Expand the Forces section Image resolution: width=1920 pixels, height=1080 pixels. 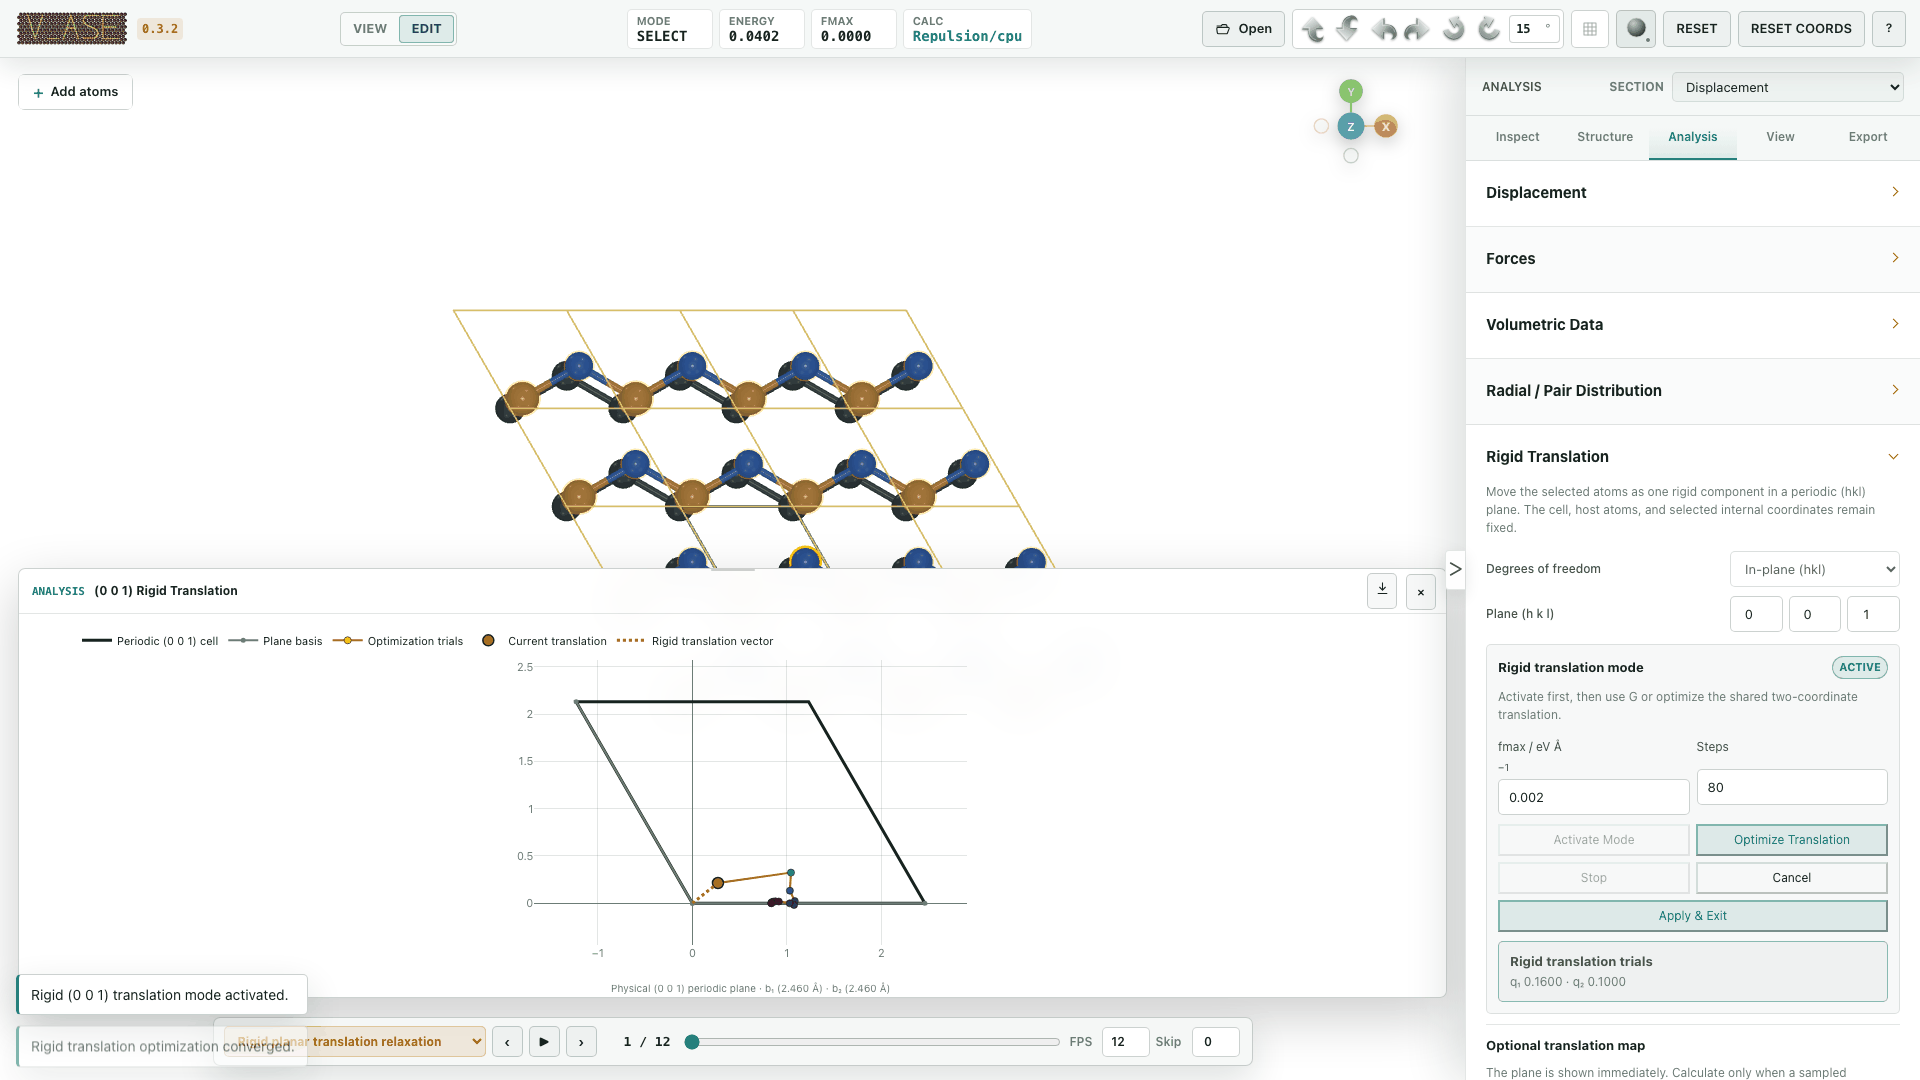pos(1692,259)
